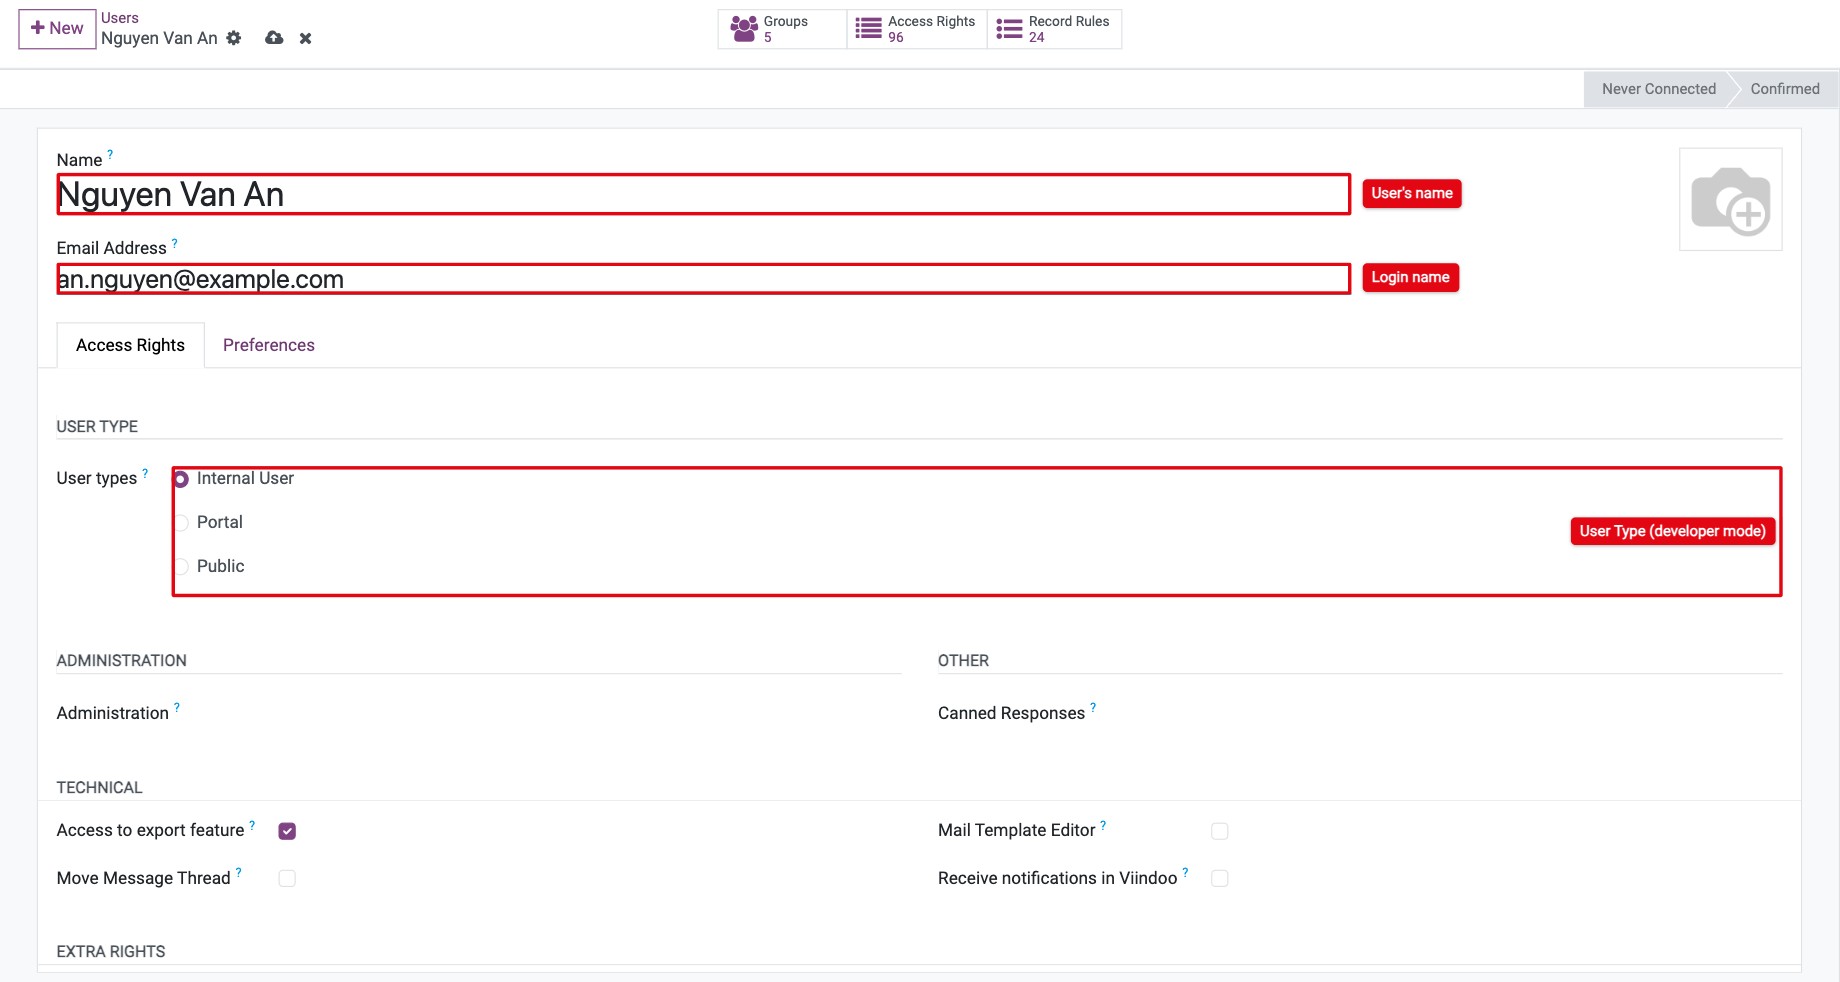Show the help tooltip next to Email Address
The width and height of the screenshot is (1840, 982).
[x=175, y=242]
